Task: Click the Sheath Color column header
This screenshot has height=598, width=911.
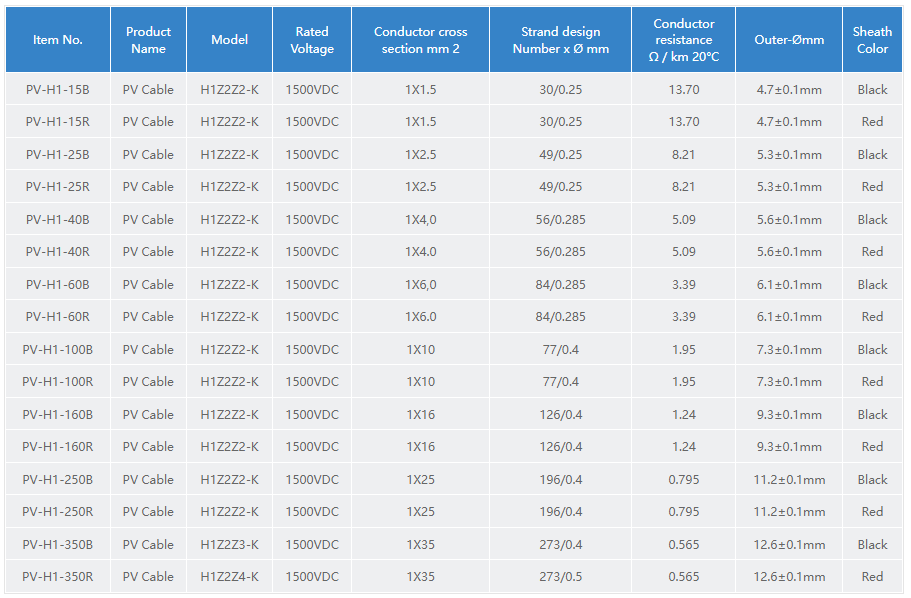Action: click(x=872, y=40)
